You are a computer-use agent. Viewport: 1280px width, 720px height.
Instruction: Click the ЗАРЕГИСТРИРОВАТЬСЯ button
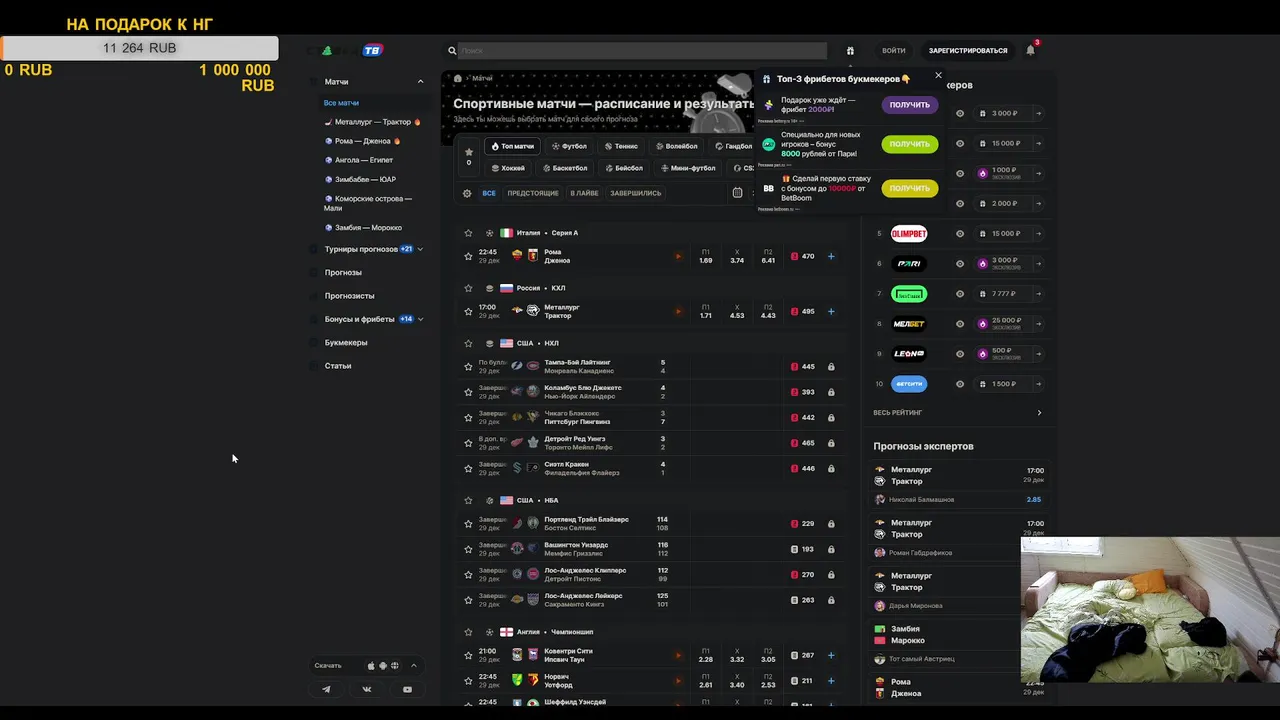[x=968, y=50]
